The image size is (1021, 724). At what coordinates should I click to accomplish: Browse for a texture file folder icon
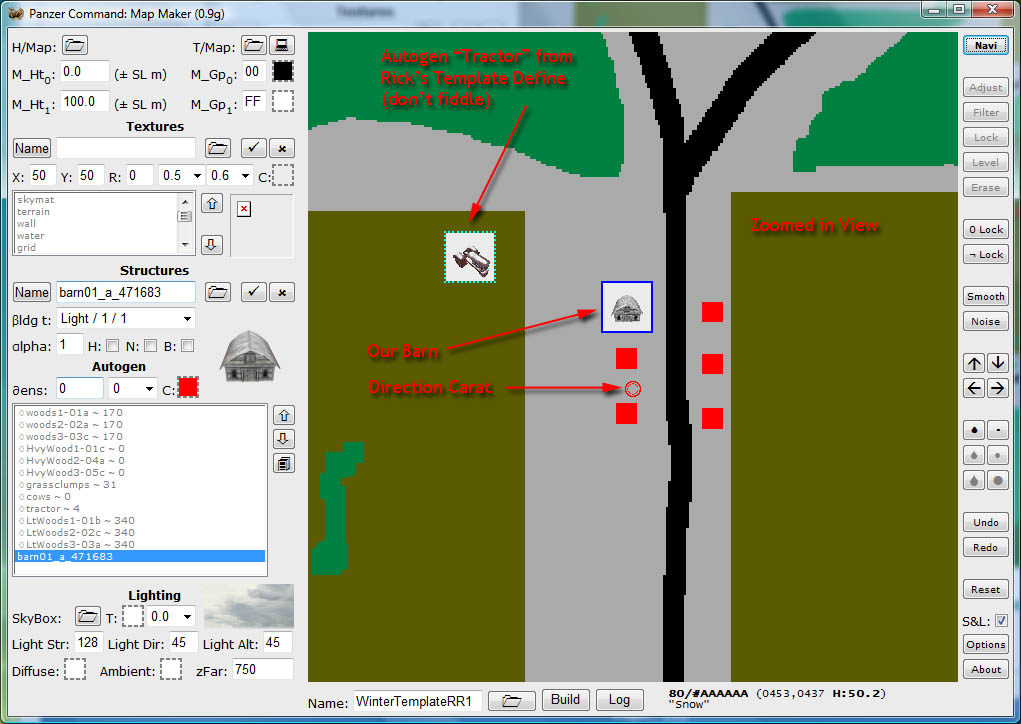pyautogui.click(x=217, y=148)
